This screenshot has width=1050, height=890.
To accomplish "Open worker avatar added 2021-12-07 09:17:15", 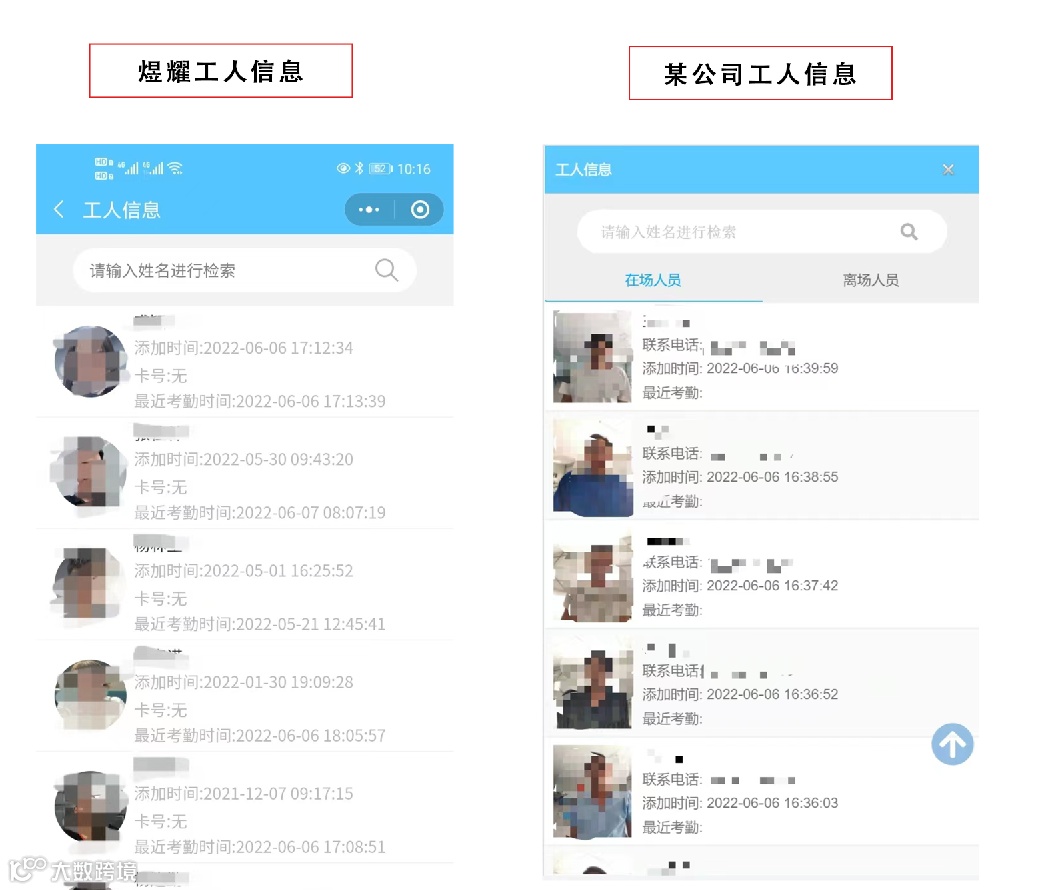I will (90, 806).
